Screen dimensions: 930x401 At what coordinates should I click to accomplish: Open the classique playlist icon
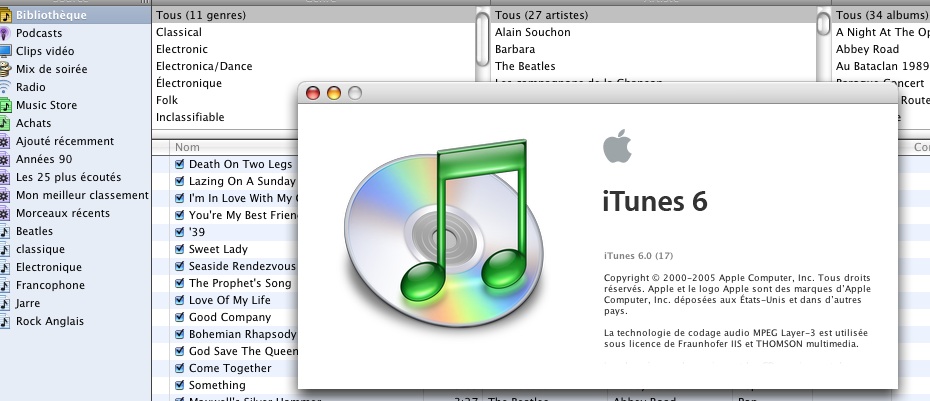pyautogui.click(x=5, y=249)
